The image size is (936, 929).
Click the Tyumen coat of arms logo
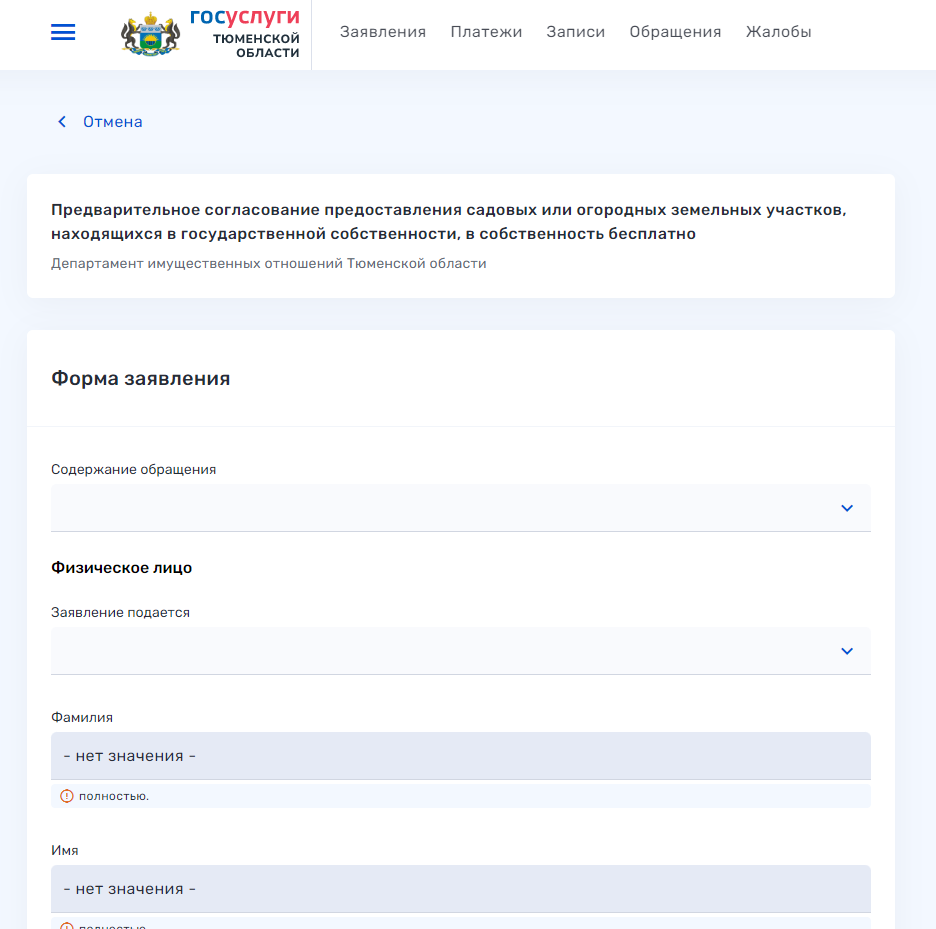pyautogui.click(x=150, y=34)
